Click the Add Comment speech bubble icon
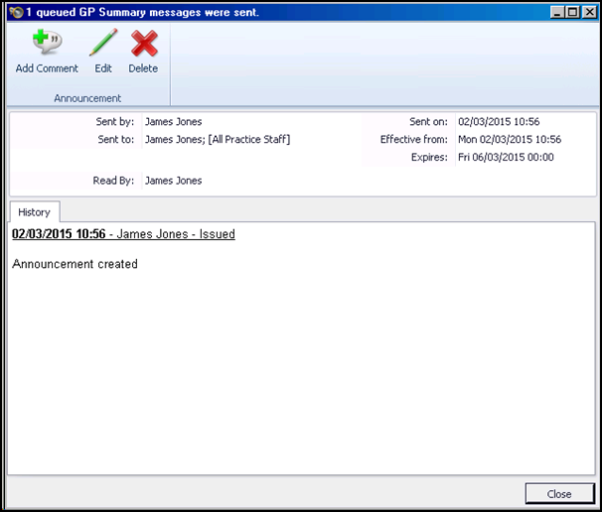This screenshot has width=602, height=512. pos(46,43)
